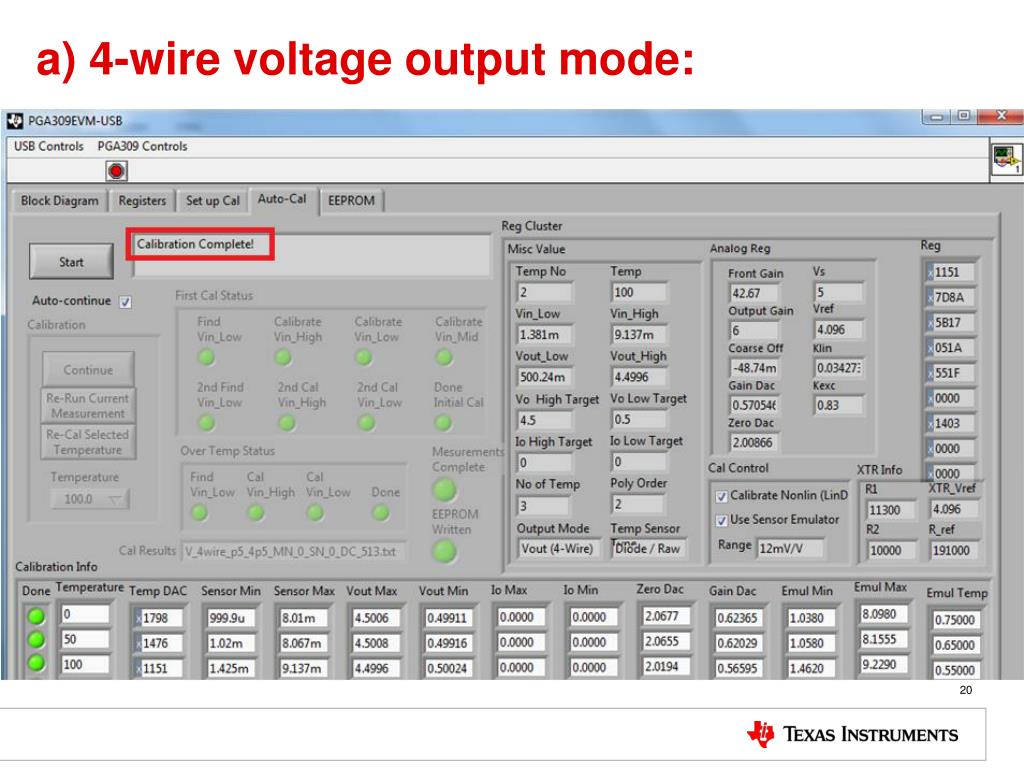Click the Mesurements Complete indicator LED
1024x768 pixels.
pos(445,490)
